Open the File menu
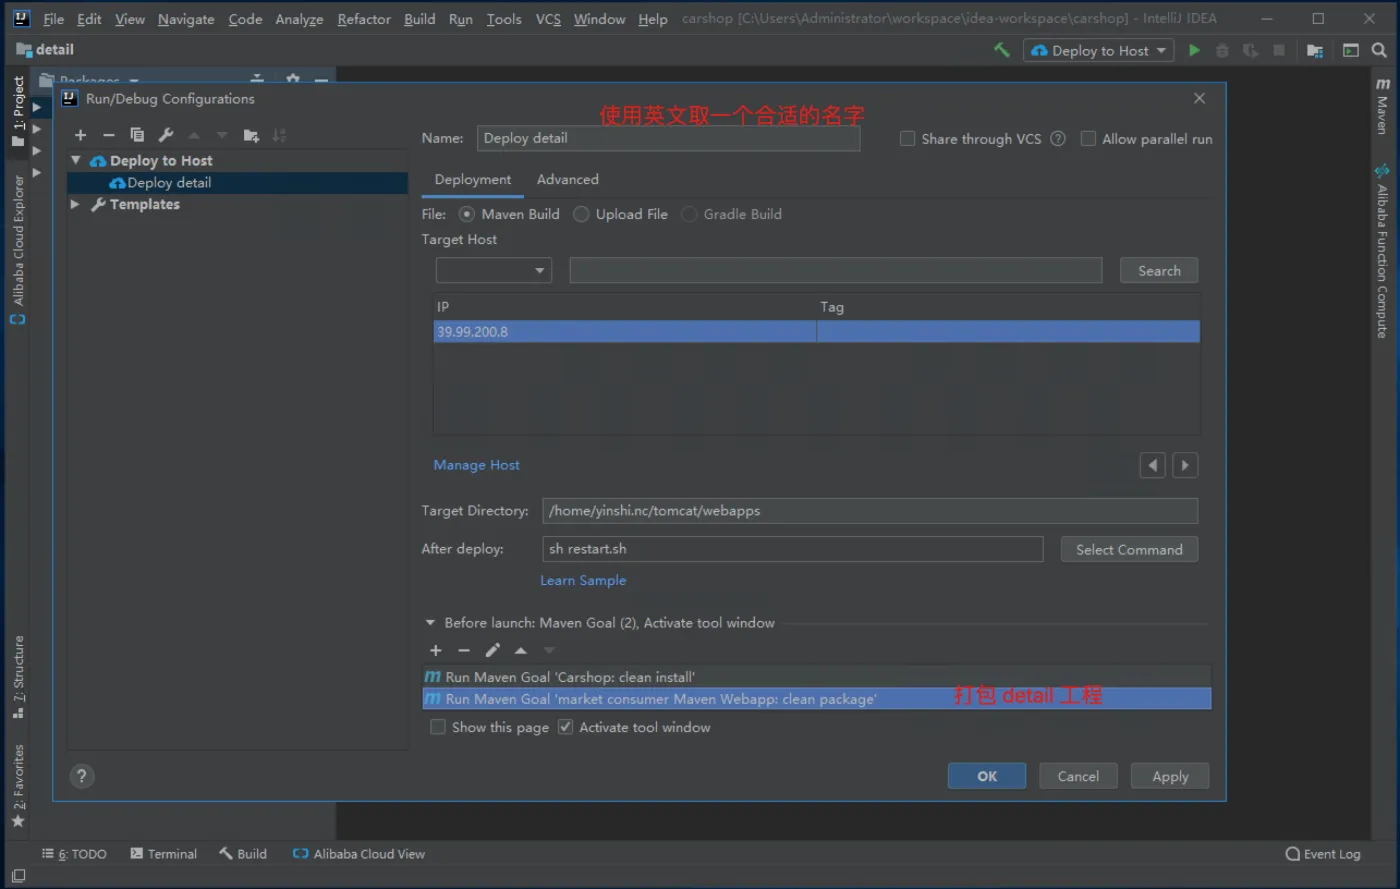Image resolution: width=1400 pixels, height=889 pixels. (x=53, y=19)
